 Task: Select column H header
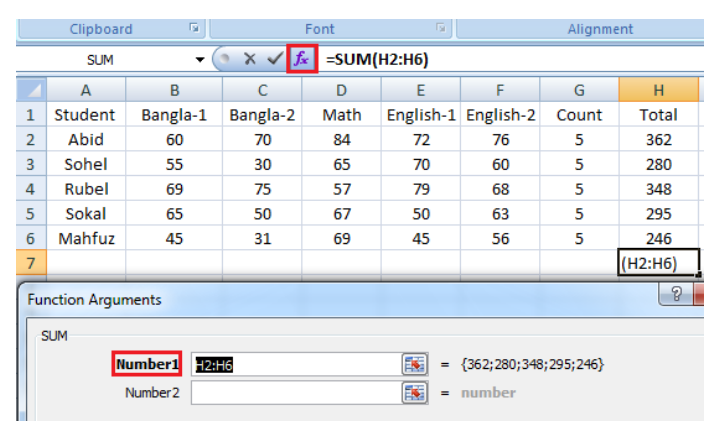click(x=658, y=89)
